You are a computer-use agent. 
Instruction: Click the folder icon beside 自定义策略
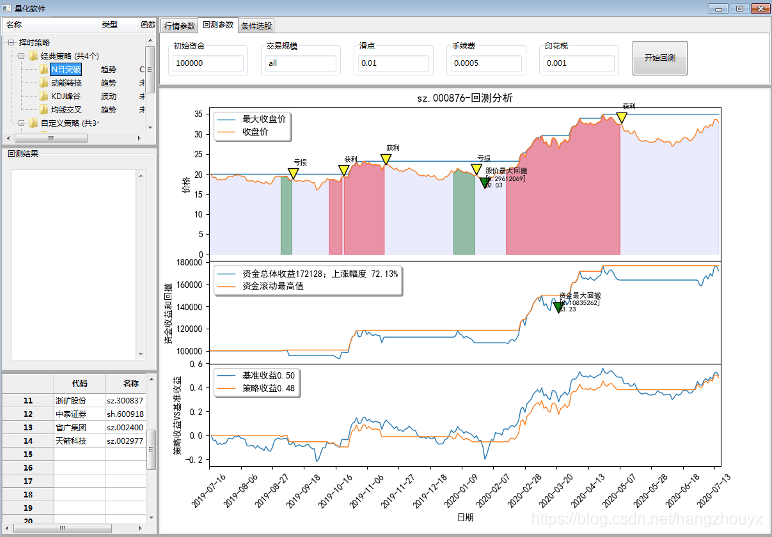pos(33,123)
